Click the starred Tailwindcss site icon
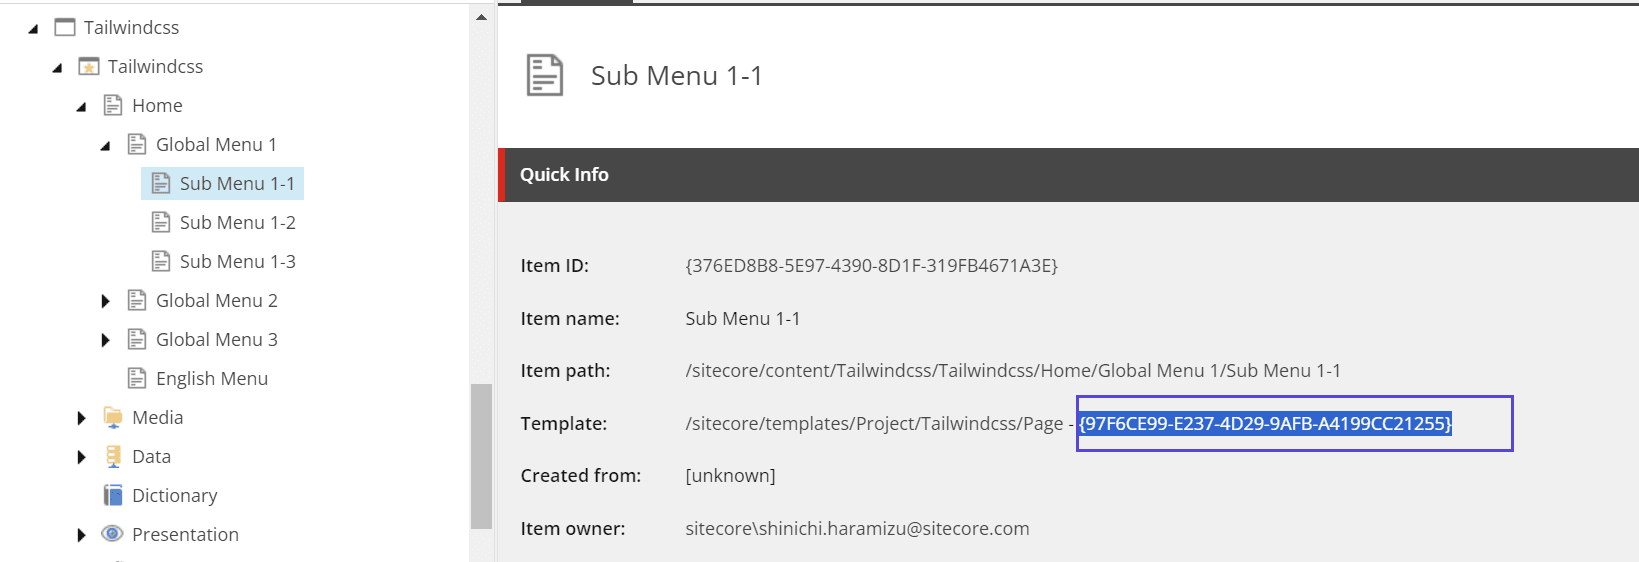The height and width of the screenshot is (562, 1639). tap(89, 67)
